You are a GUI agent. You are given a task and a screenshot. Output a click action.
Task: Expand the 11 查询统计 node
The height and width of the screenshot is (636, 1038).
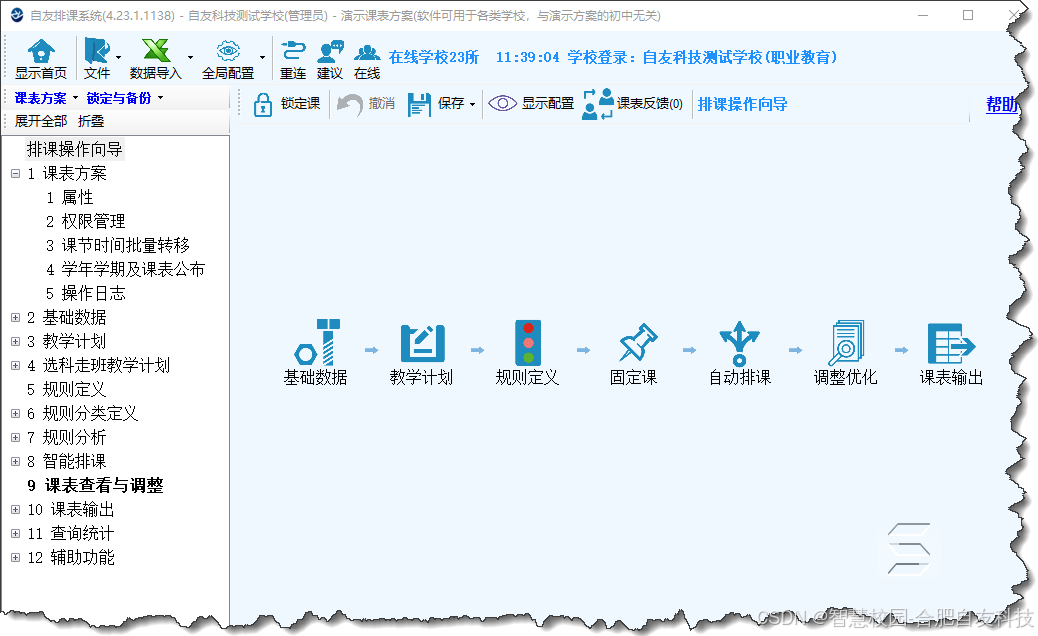(x=15, y=533)
